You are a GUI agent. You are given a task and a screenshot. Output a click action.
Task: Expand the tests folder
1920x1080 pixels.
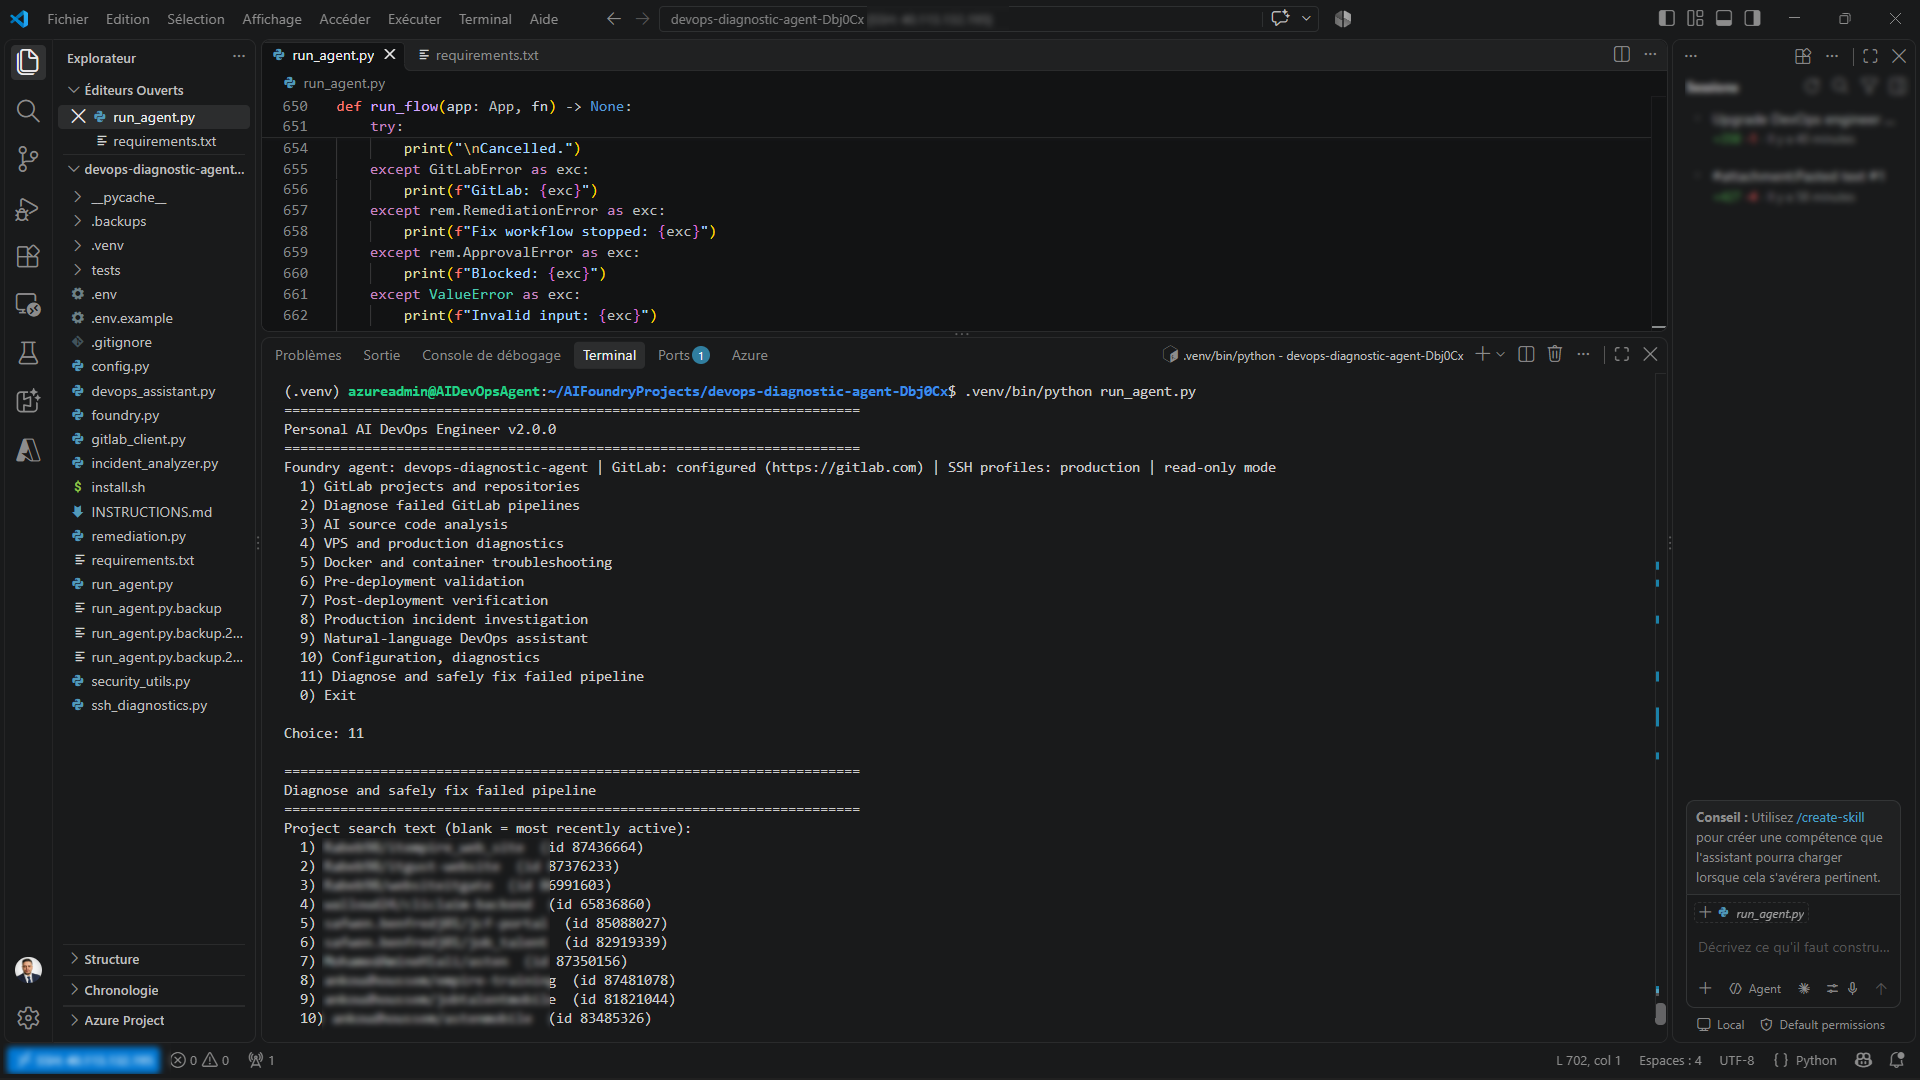[106, 270]
